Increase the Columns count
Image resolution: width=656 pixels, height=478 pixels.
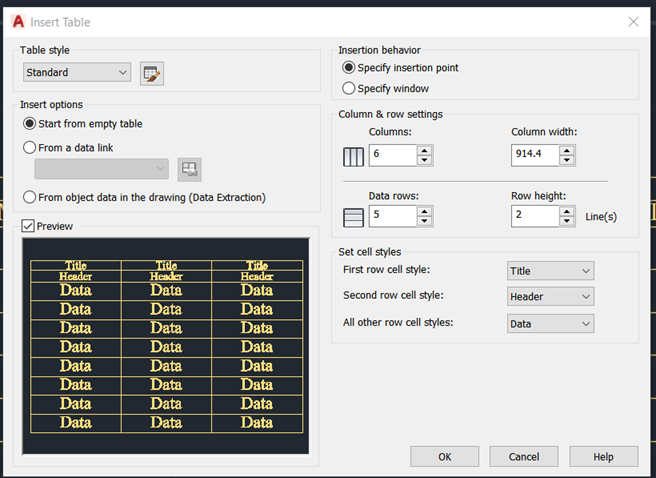pyautogui.click(x=424, y=151)
